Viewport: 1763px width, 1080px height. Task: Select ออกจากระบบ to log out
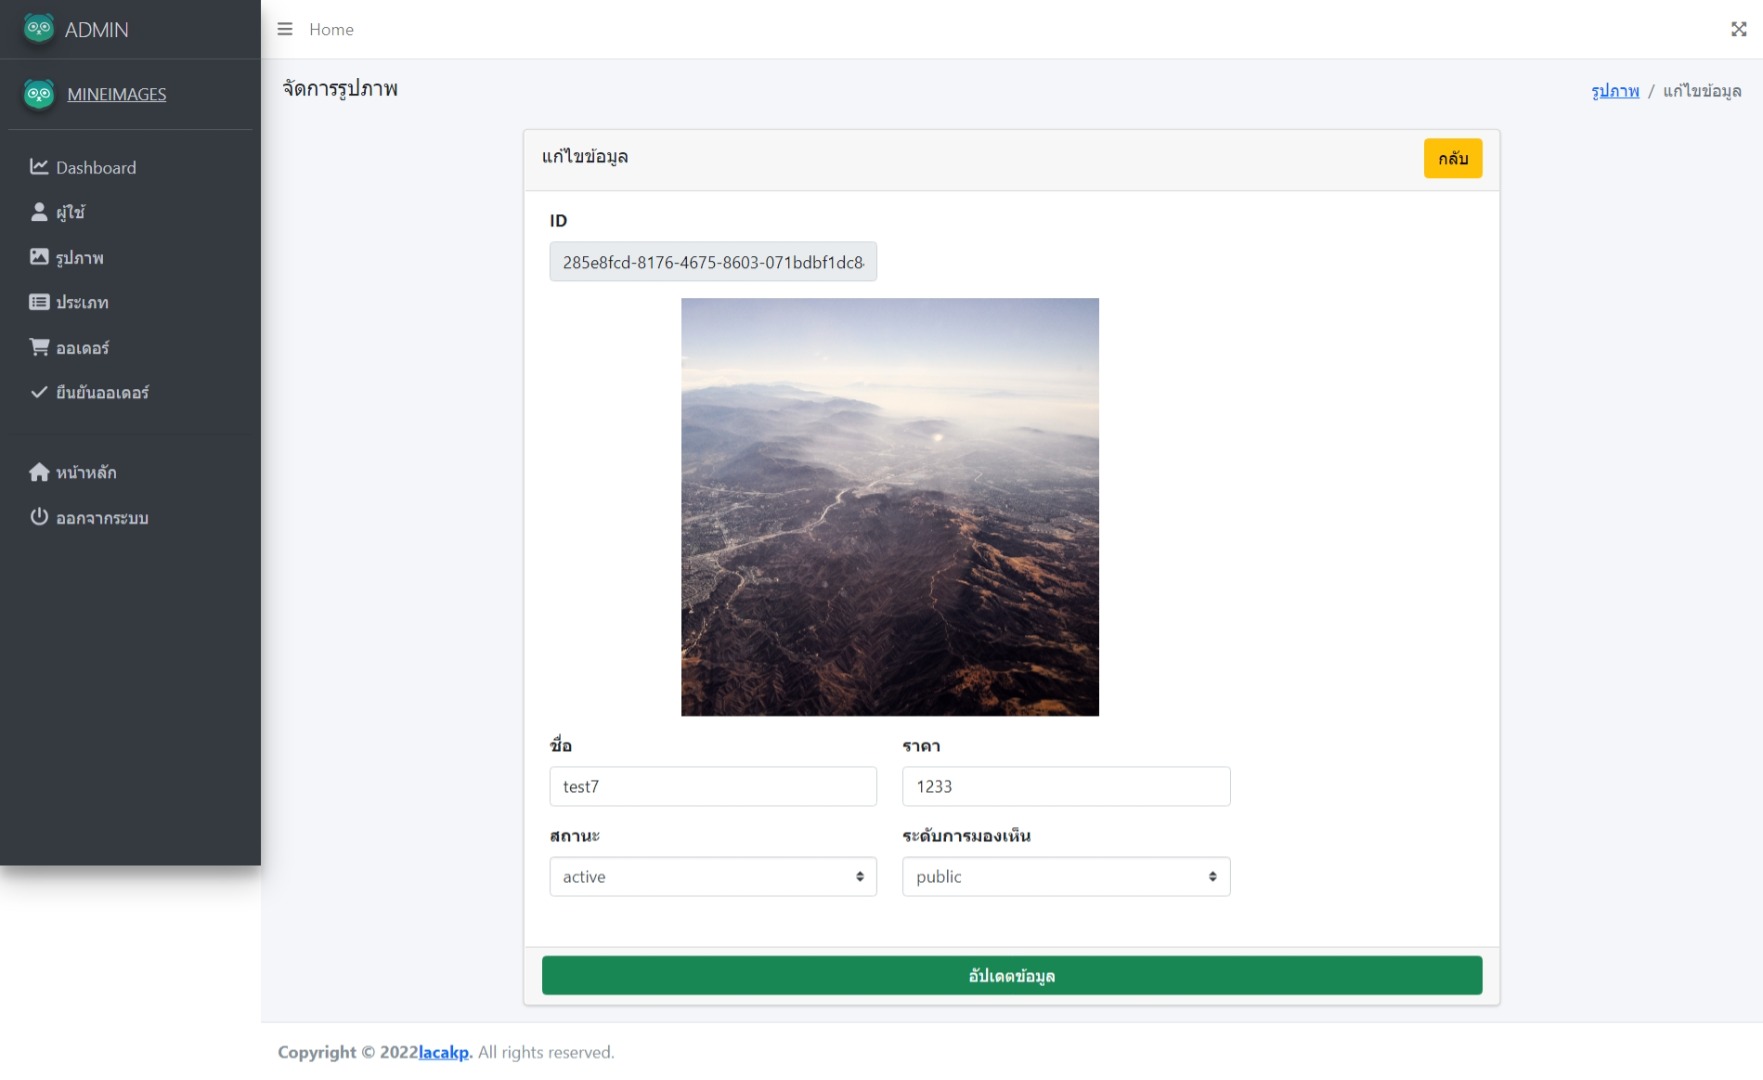[x=130, y=517]
